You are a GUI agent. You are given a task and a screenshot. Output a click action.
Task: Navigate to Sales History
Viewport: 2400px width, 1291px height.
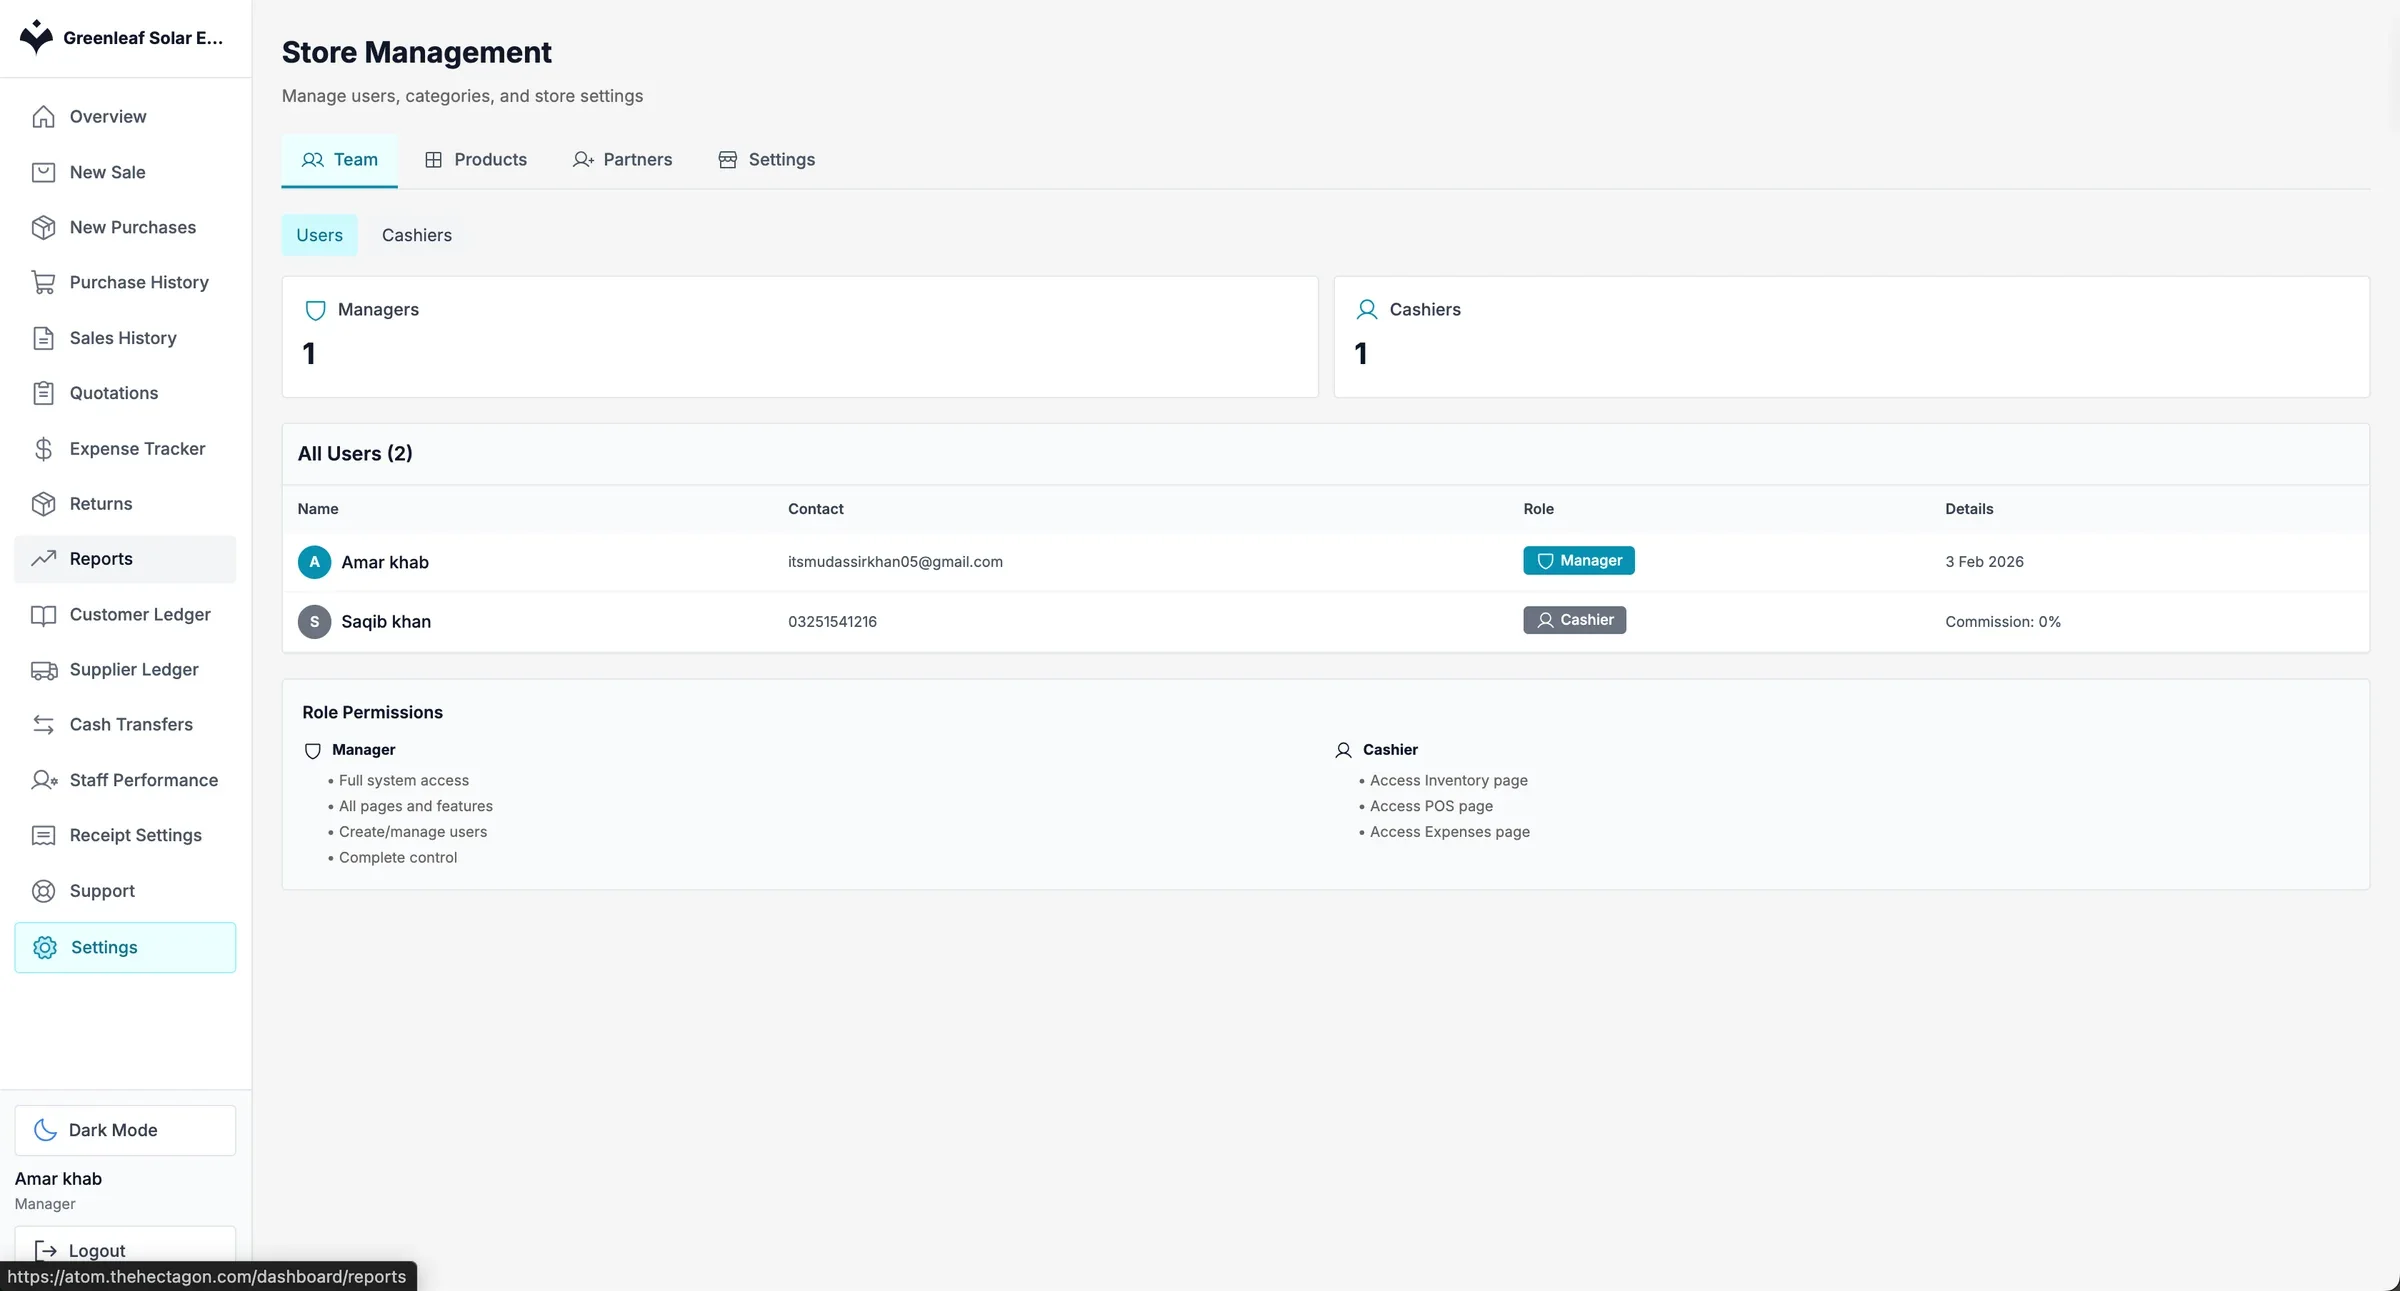coord(125,338)
